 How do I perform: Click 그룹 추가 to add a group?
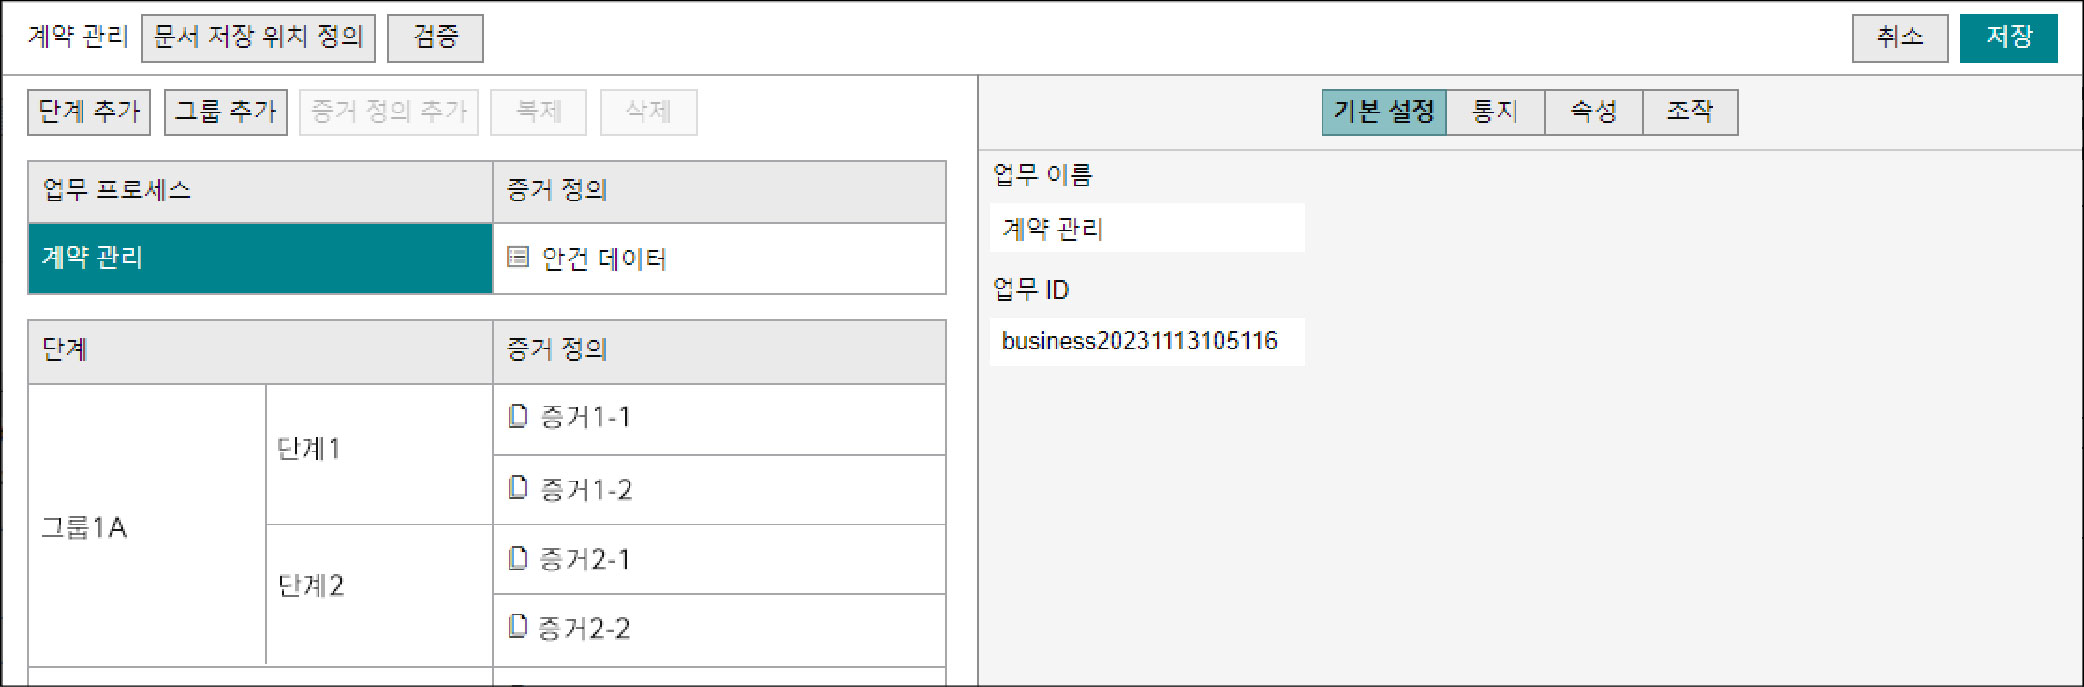click(226, 112)
